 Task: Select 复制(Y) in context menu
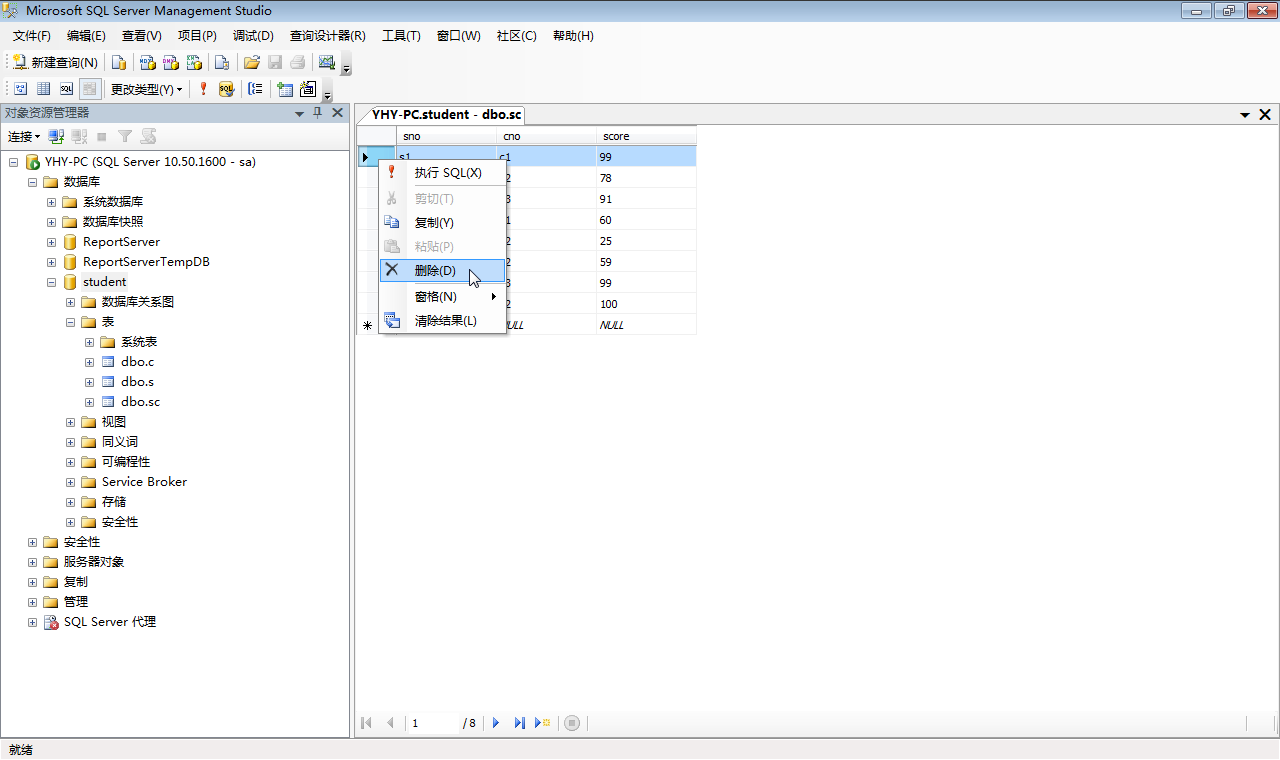(x=443, y=222)
